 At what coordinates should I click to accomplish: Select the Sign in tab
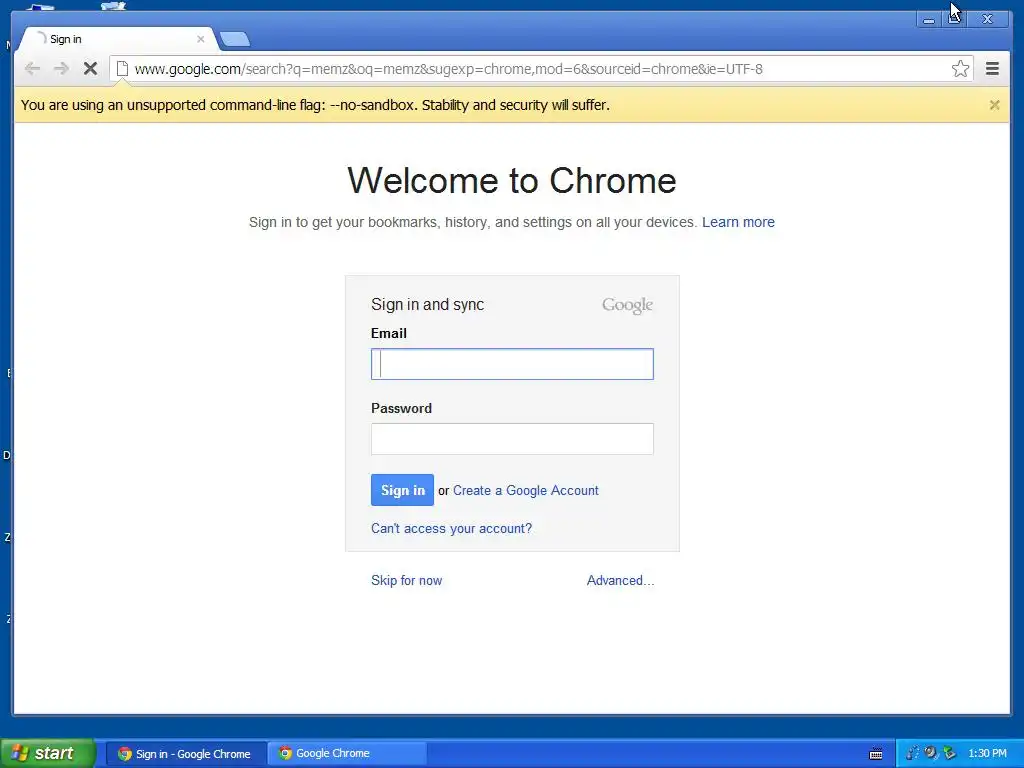click(x=116, y=39)
